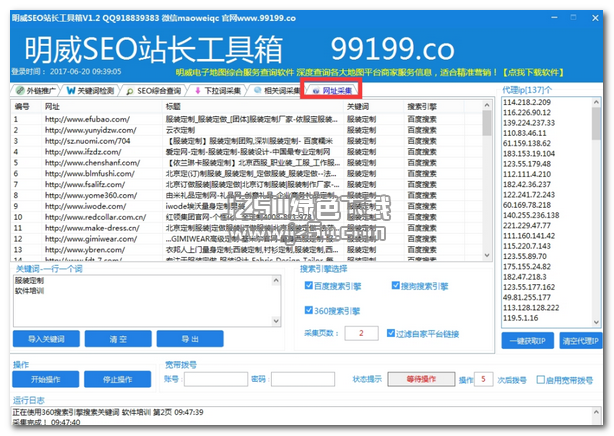Screen dimensions: 614x436
Task: Click the 清空 keywords button
Action: 118,339
